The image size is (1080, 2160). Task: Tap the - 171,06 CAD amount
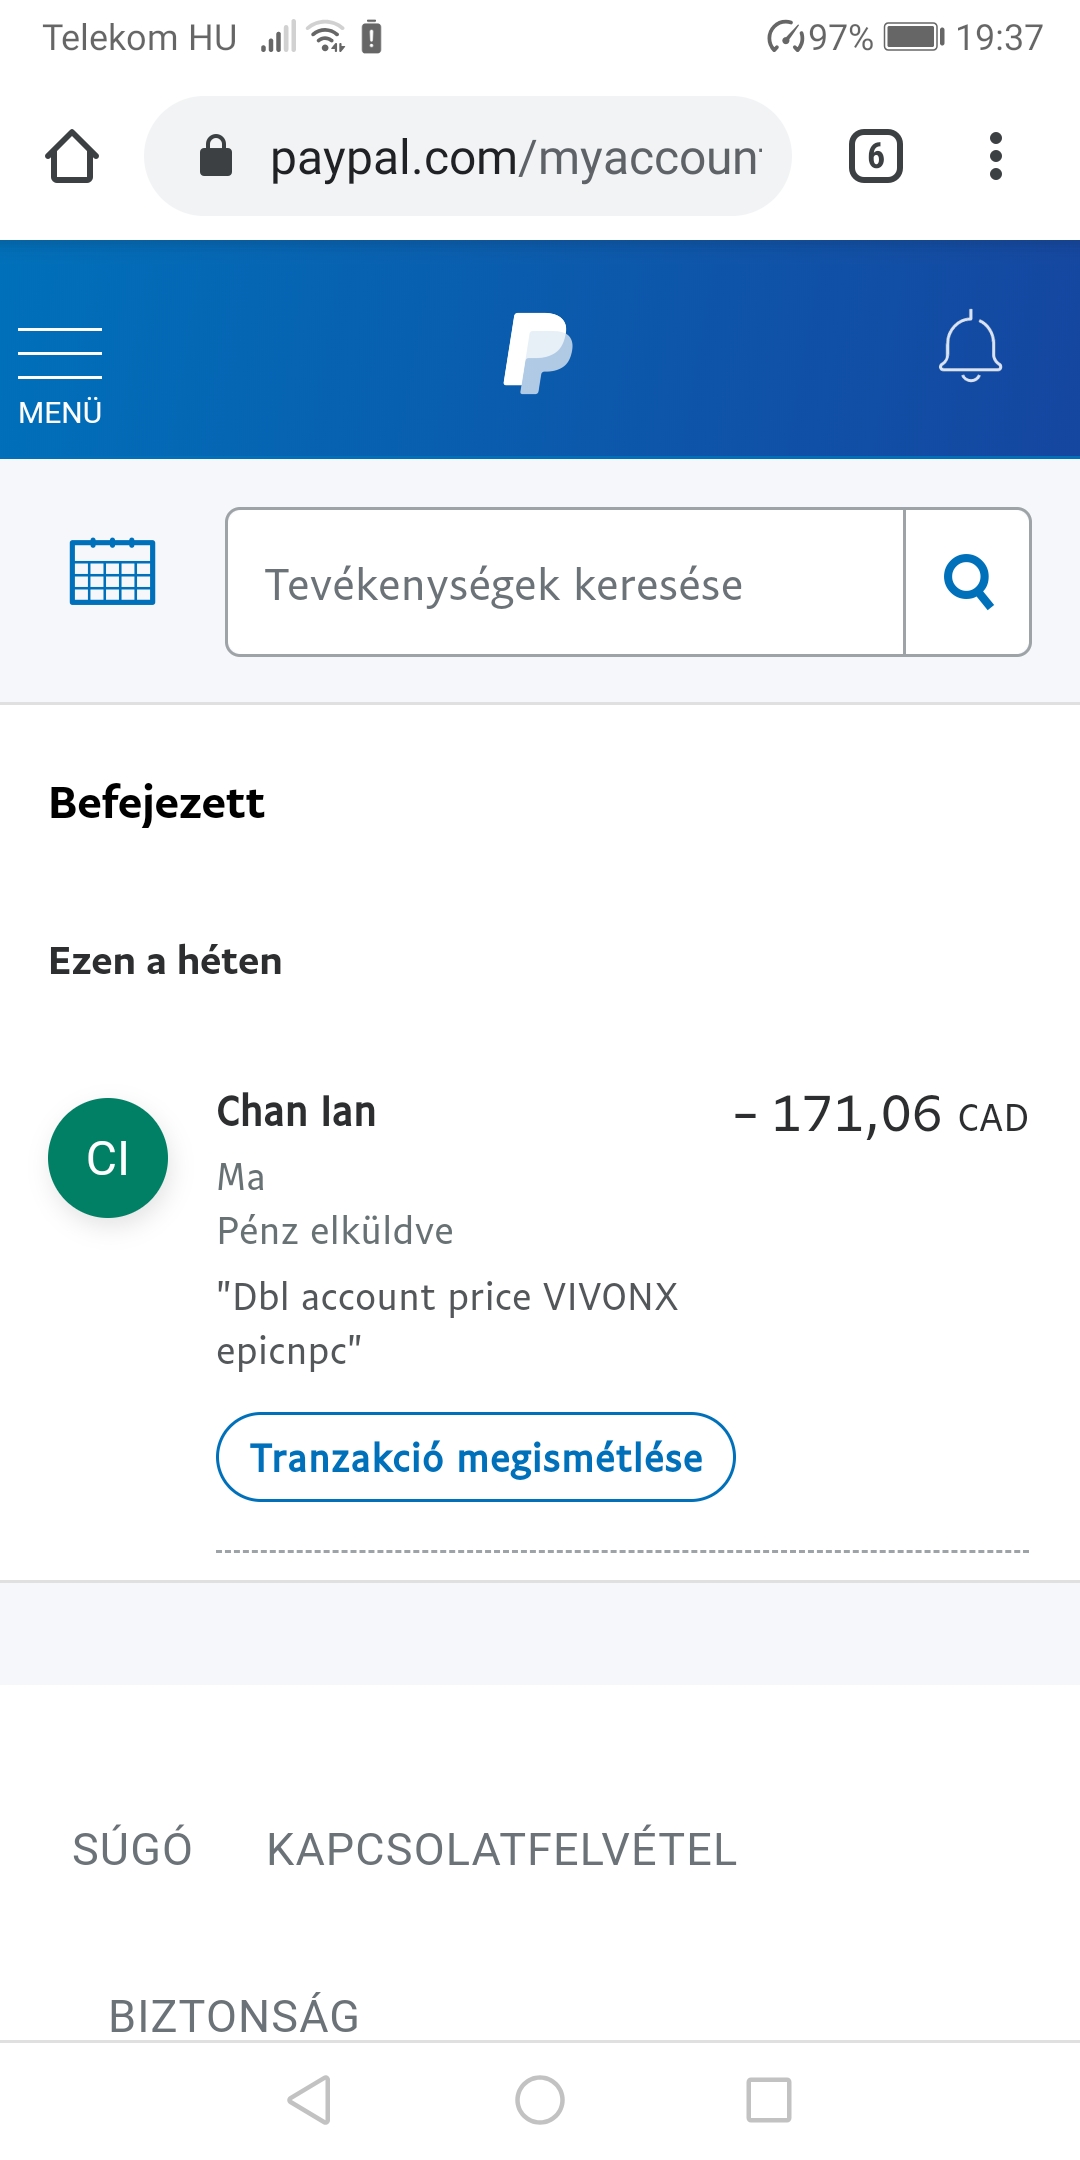point(881,1114)
